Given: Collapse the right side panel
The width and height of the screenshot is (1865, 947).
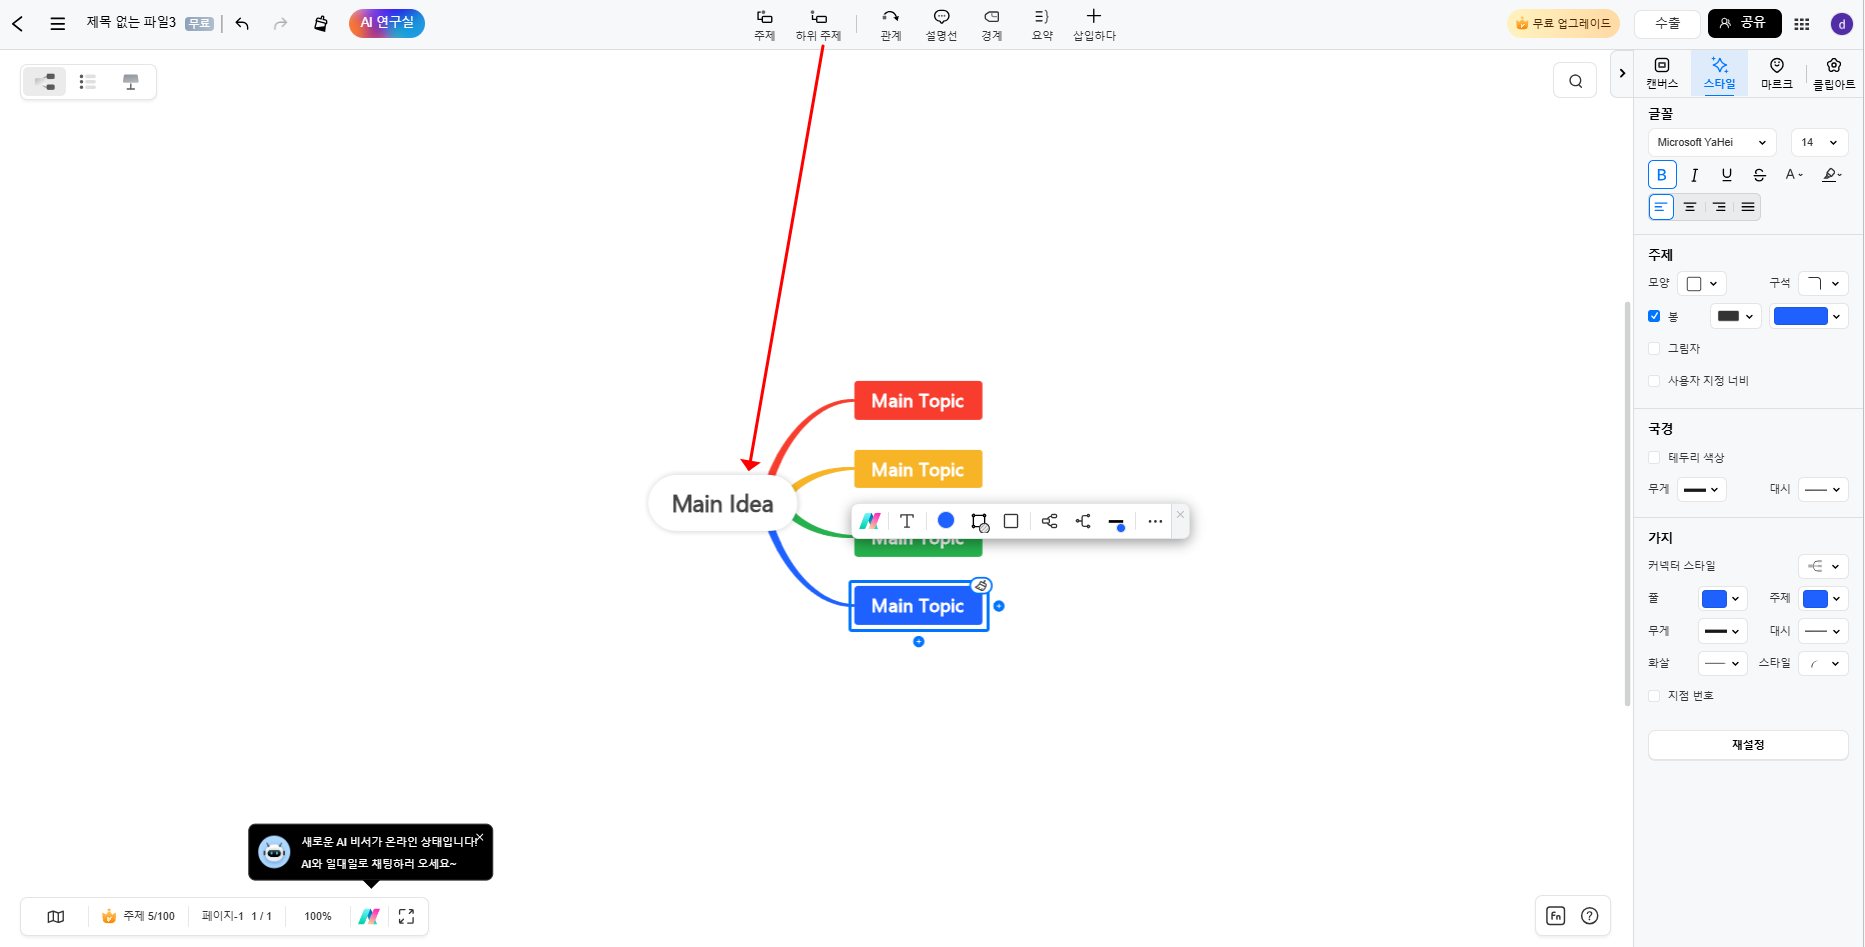Looking at the screenshot, I should click(x=1622, y=73).
